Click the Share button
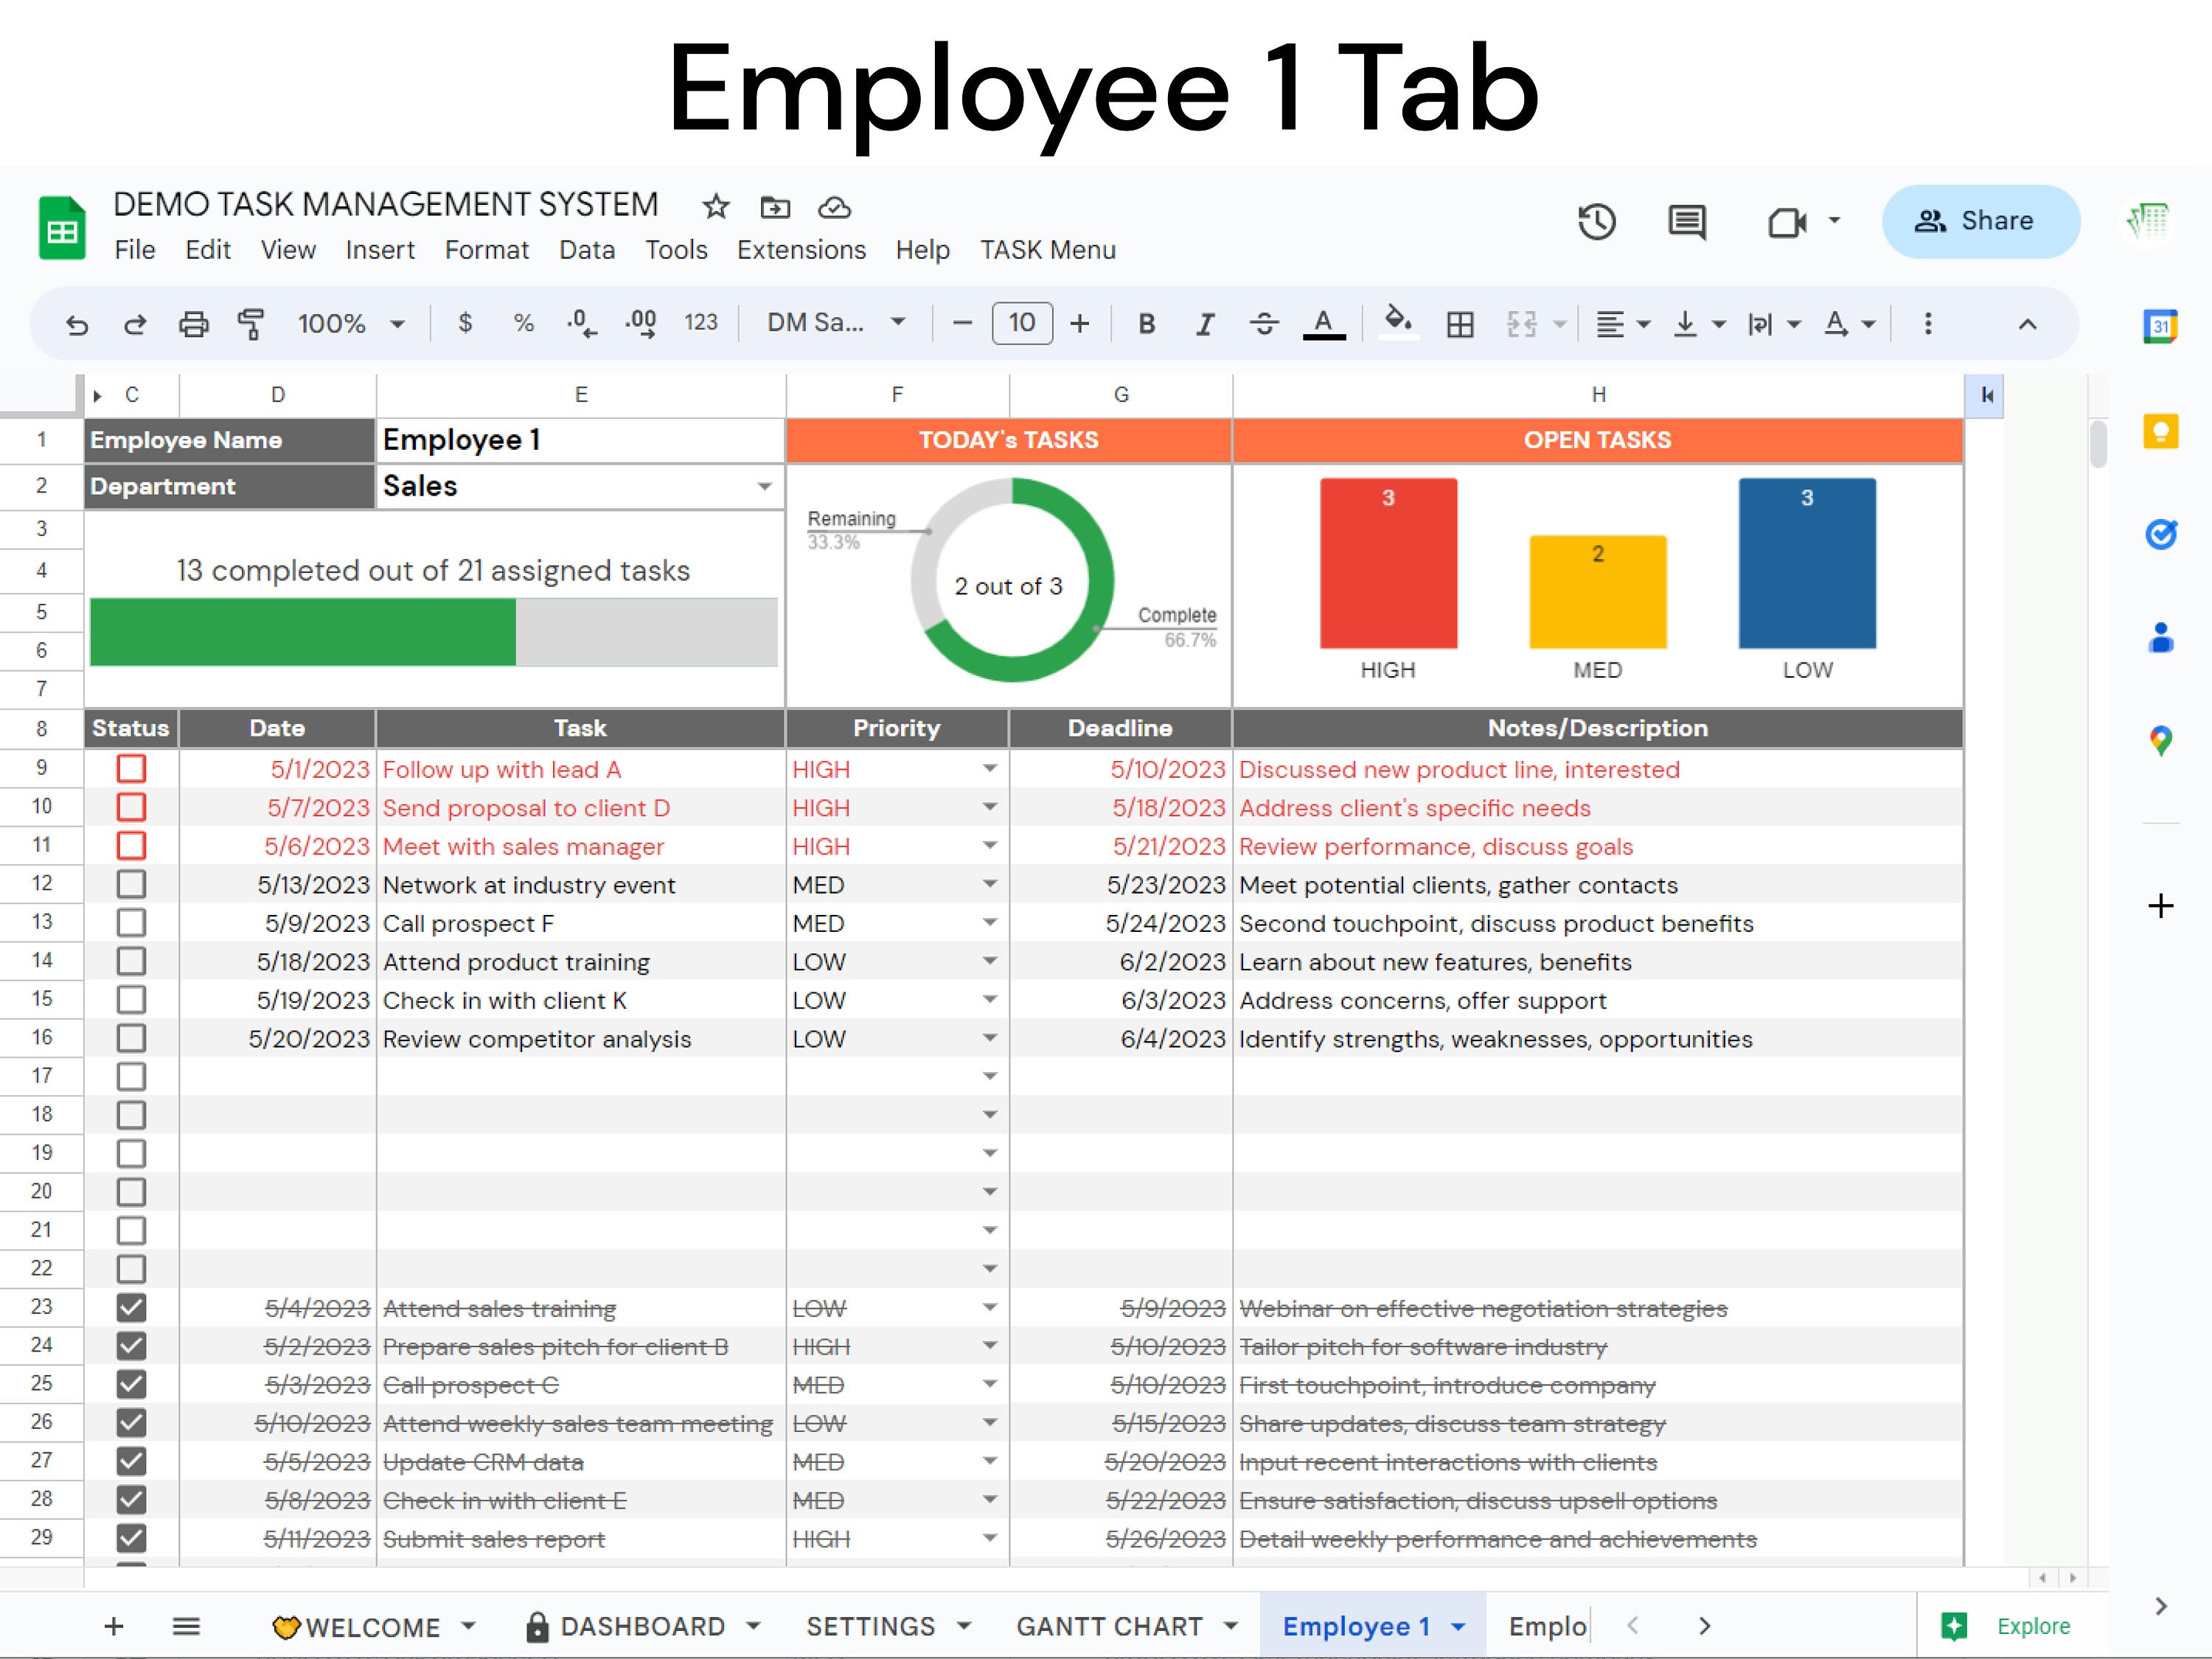 pyautogui.click(x=1980, y=221)
